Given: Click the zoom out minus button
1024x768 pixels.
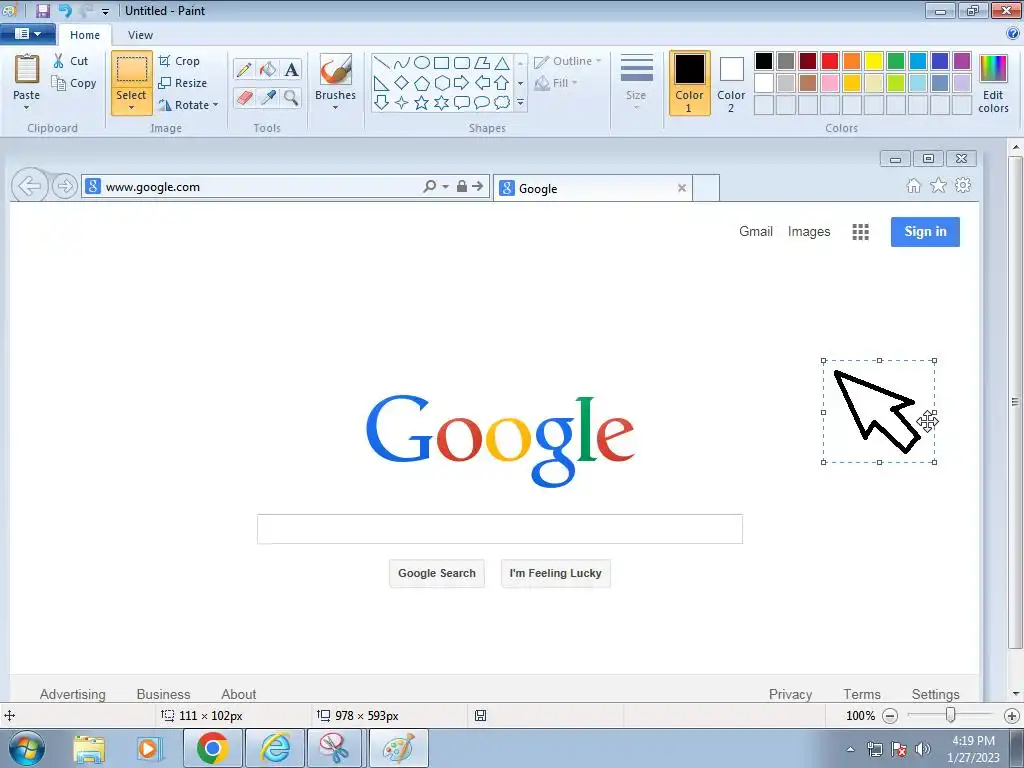Looking at the screenshot, I should (889, 716).
